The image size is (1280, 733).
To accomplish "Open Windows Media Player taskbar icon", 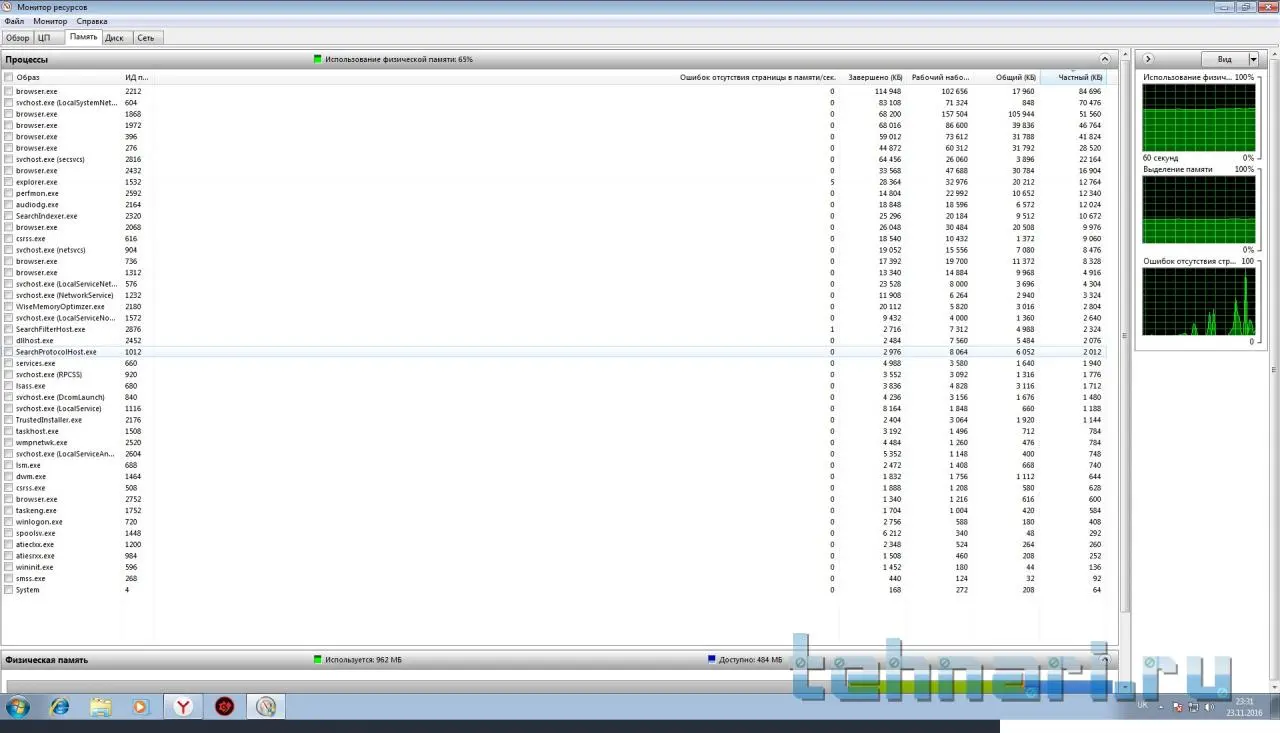I will tap(140, 707).
